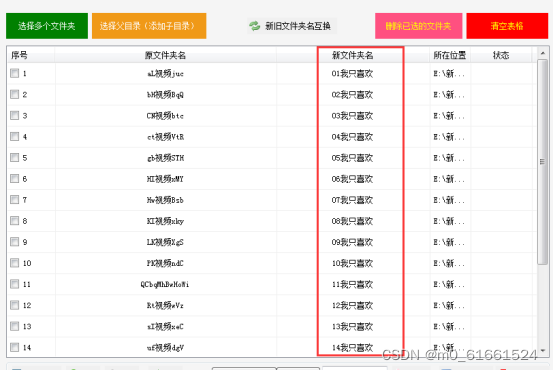The width and height of the screenshot is (553, 371).
Task: Click new folder name 05我只喜欢
Action: (352, 158)
